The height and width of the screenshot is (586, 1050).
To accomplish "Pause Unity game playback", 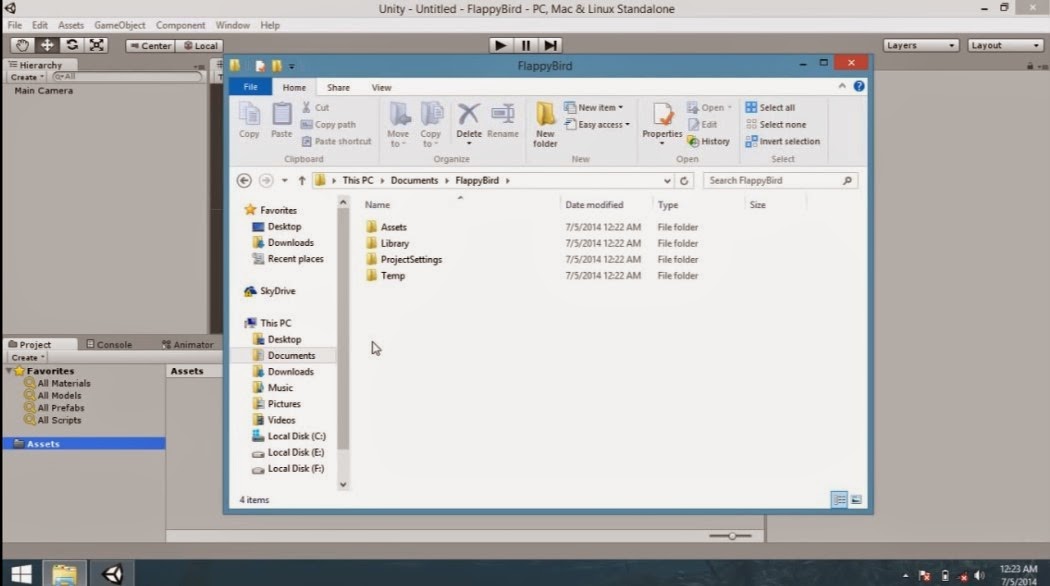I will tap(525, 45).
